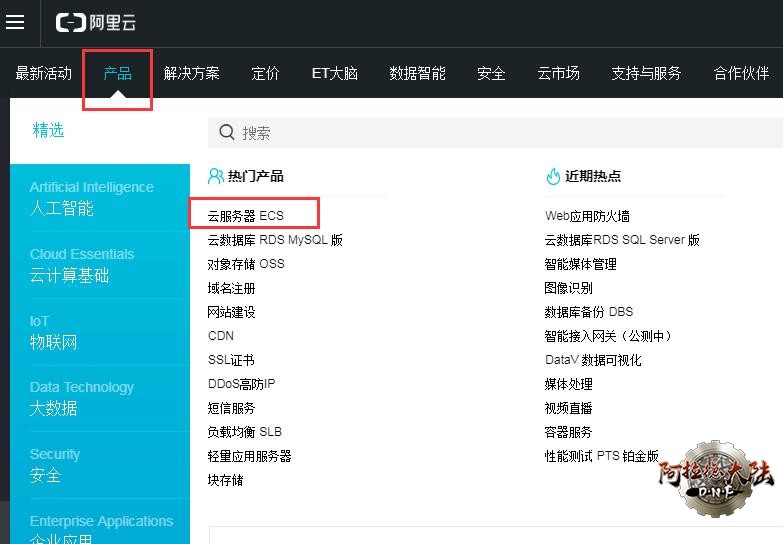Select the 精选 sidebar category
The width and height of the screenshot is (783, 544).
[x=48, y=131]
